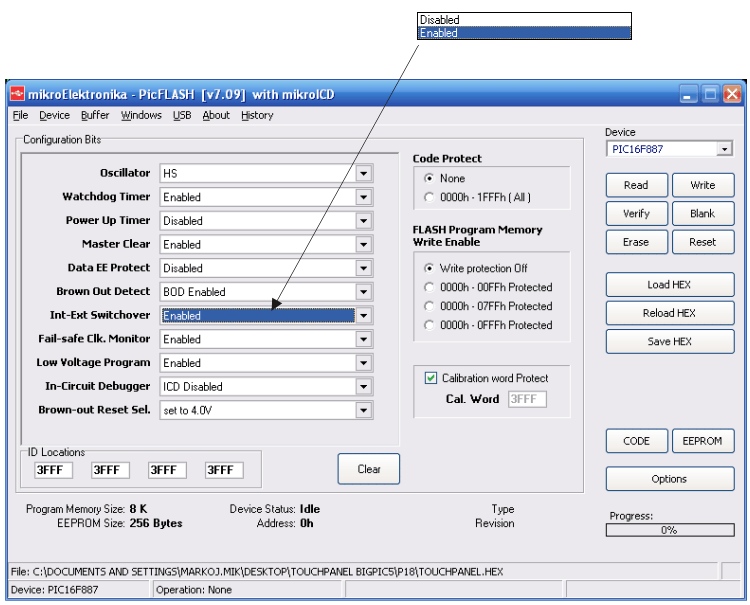This screenshot has width=750, height=605.
Task: Click the fourth ID Locations 3FFF field
Action: tap(224, 470)
